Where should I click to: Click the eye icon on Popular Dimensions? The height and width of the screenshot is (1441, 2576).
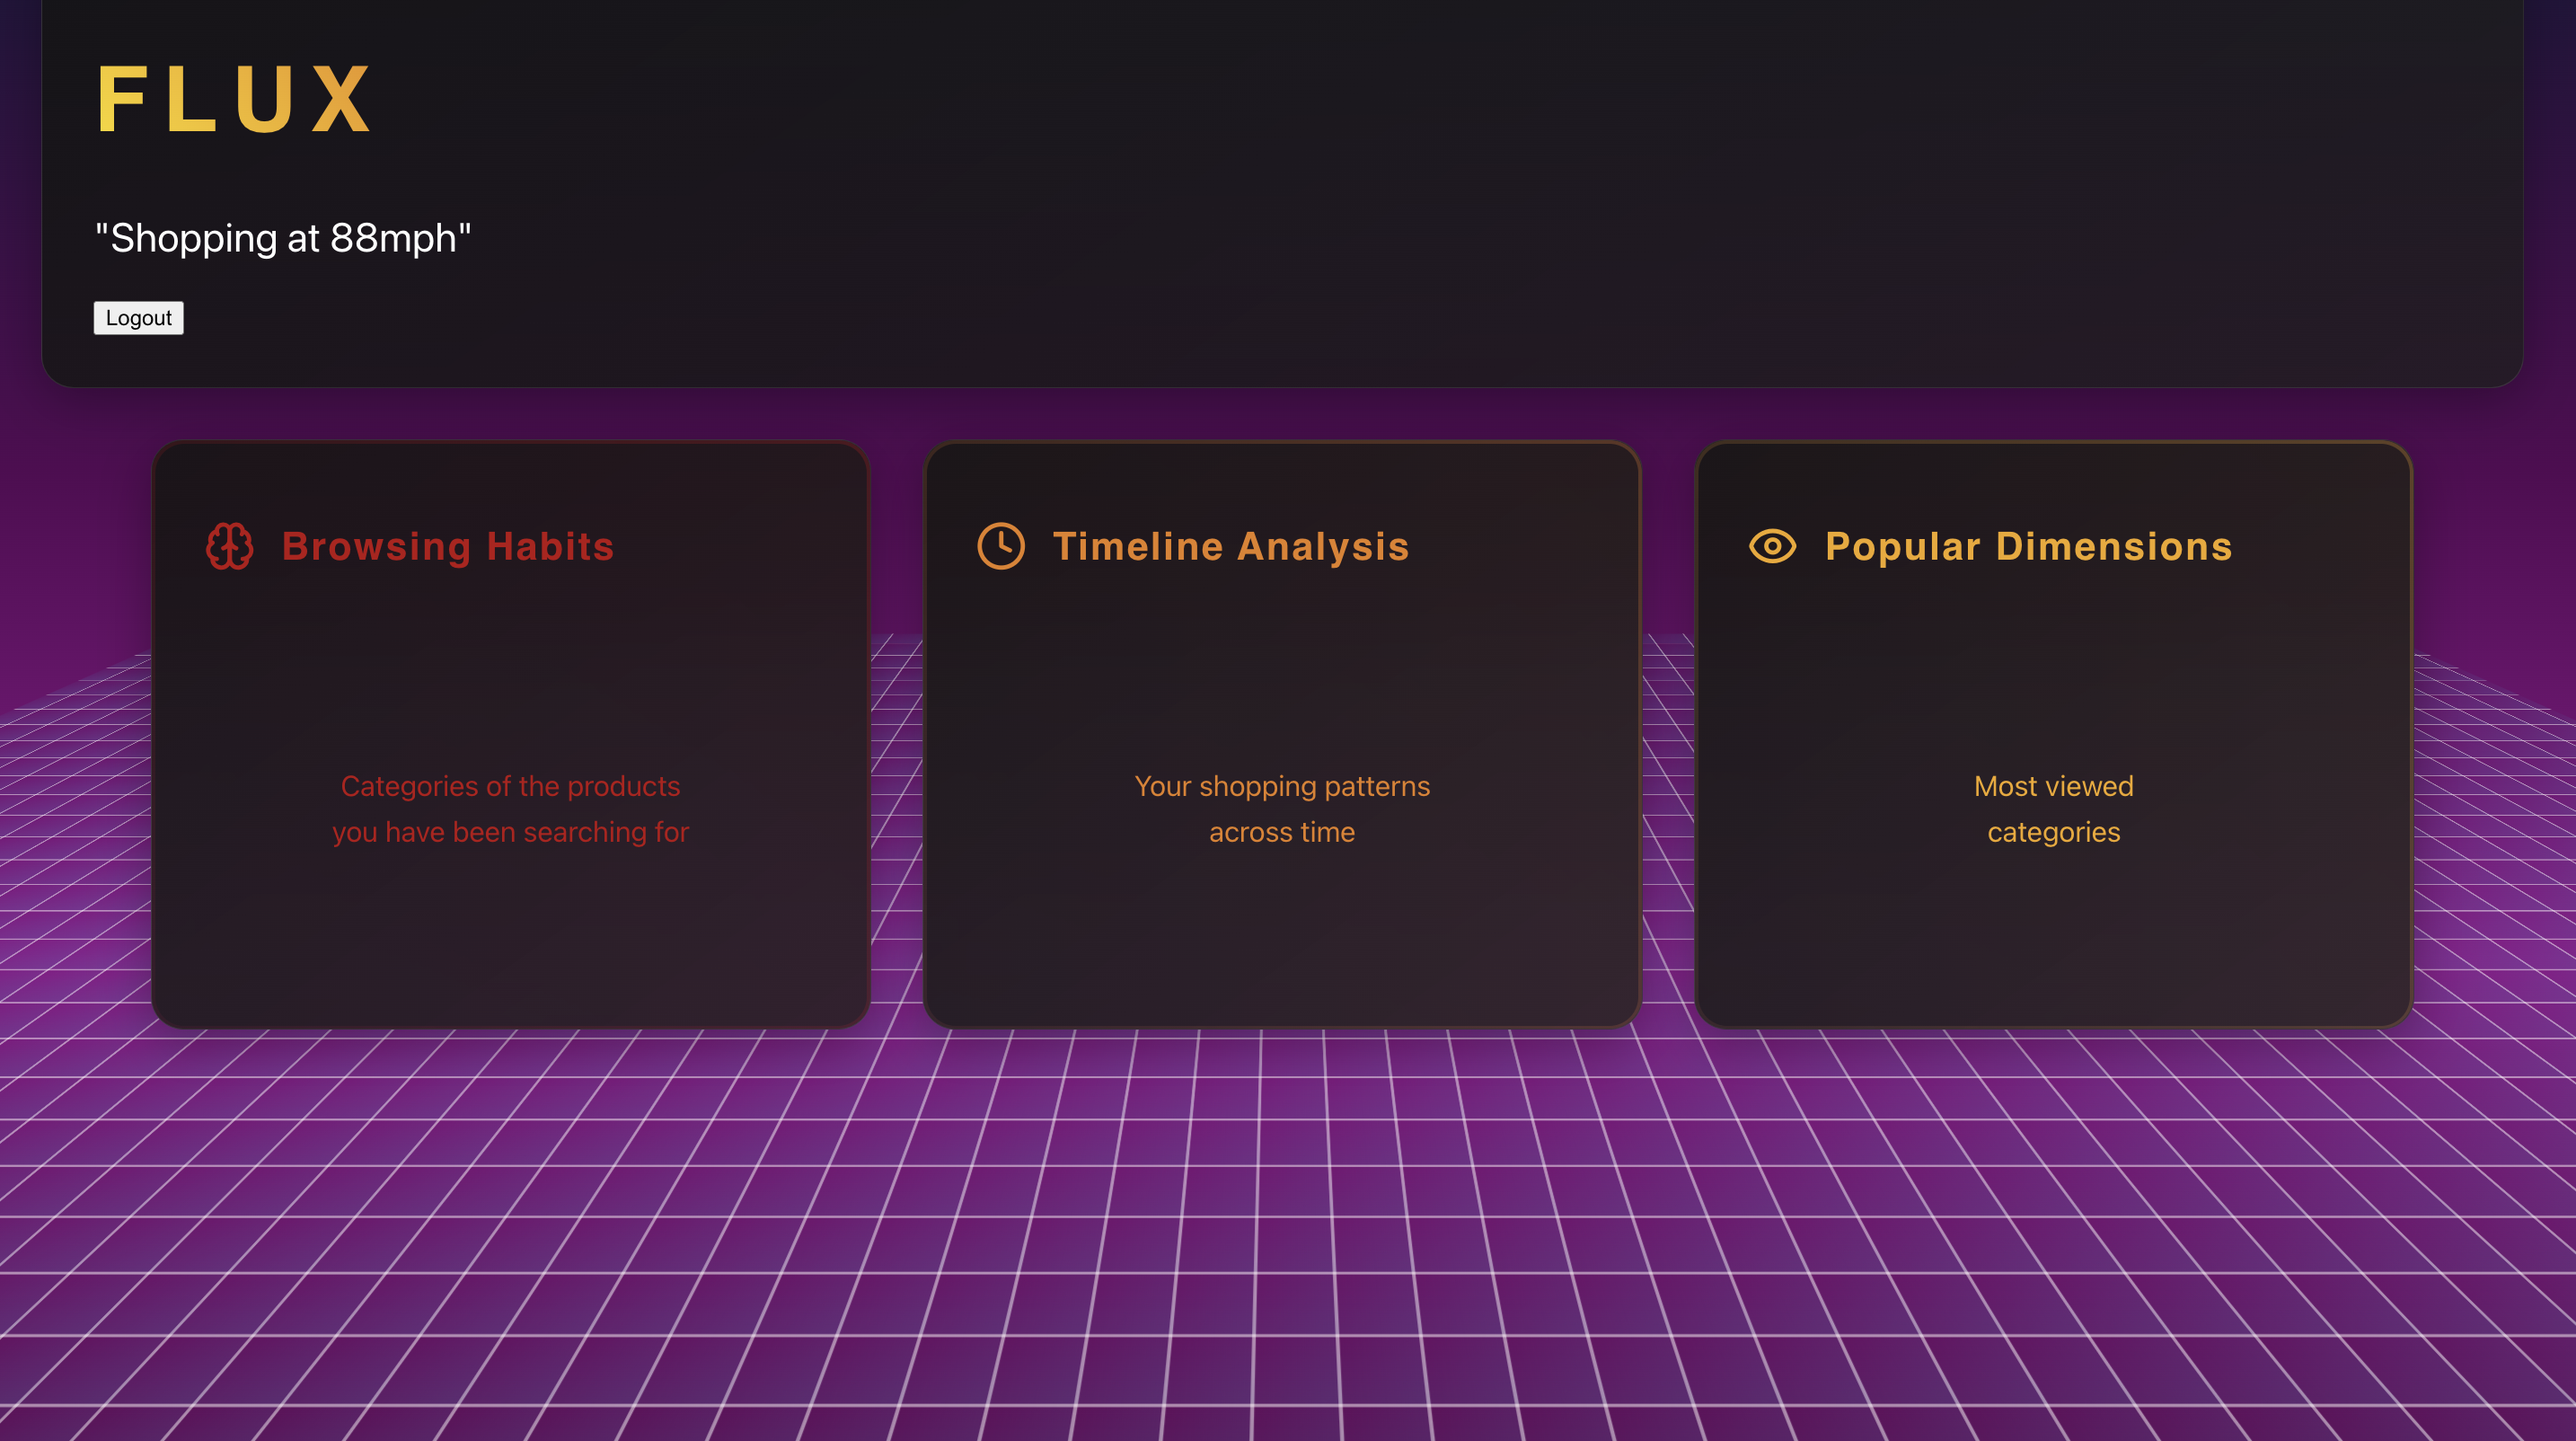point(1772,546)
